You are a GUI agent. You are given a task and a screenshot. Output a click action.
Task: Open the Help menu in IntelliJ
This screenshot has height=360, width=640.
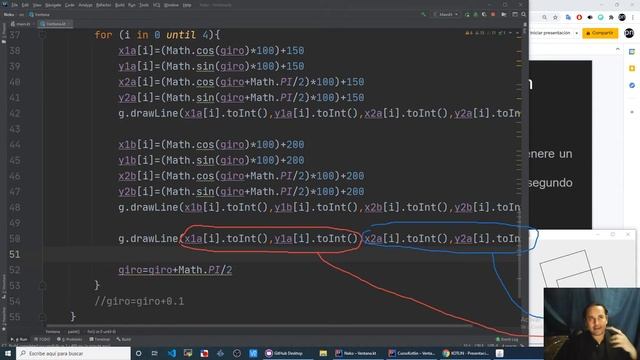coord(187,5)
